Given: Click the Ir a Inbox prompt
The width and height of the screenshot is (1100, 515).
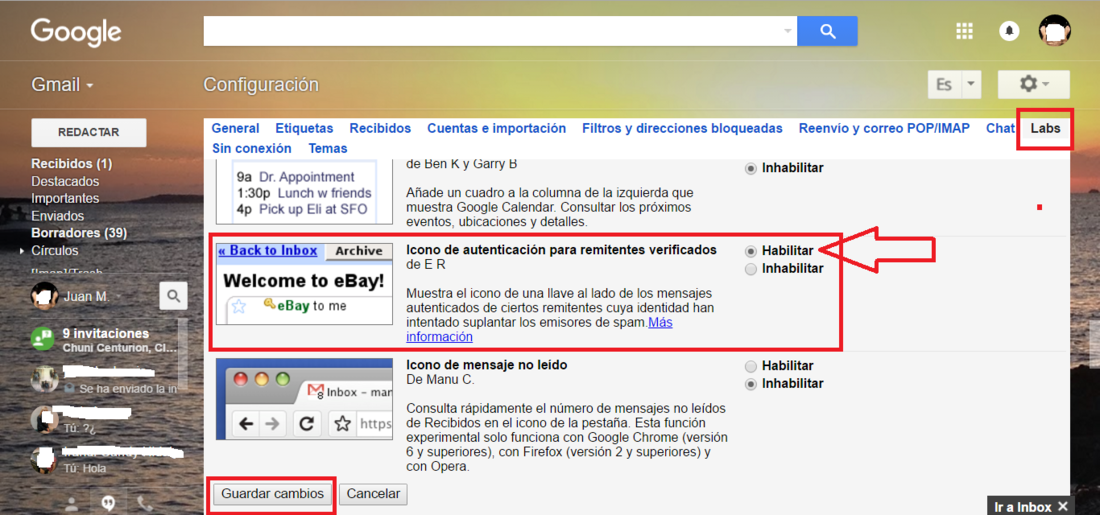Looking at the screenshot, I should [1023, 507].
